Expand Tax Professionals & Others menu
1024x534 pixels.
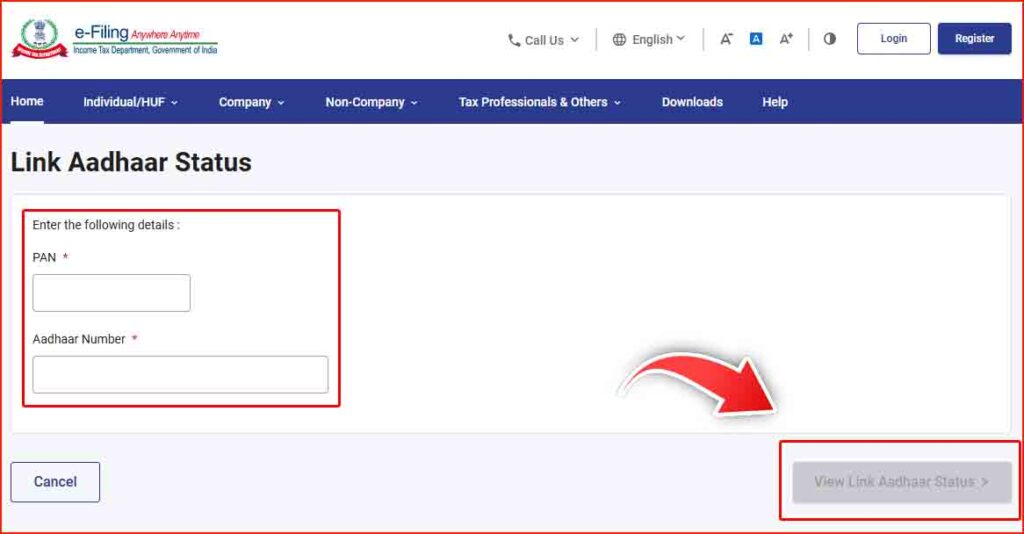[539, 102]
